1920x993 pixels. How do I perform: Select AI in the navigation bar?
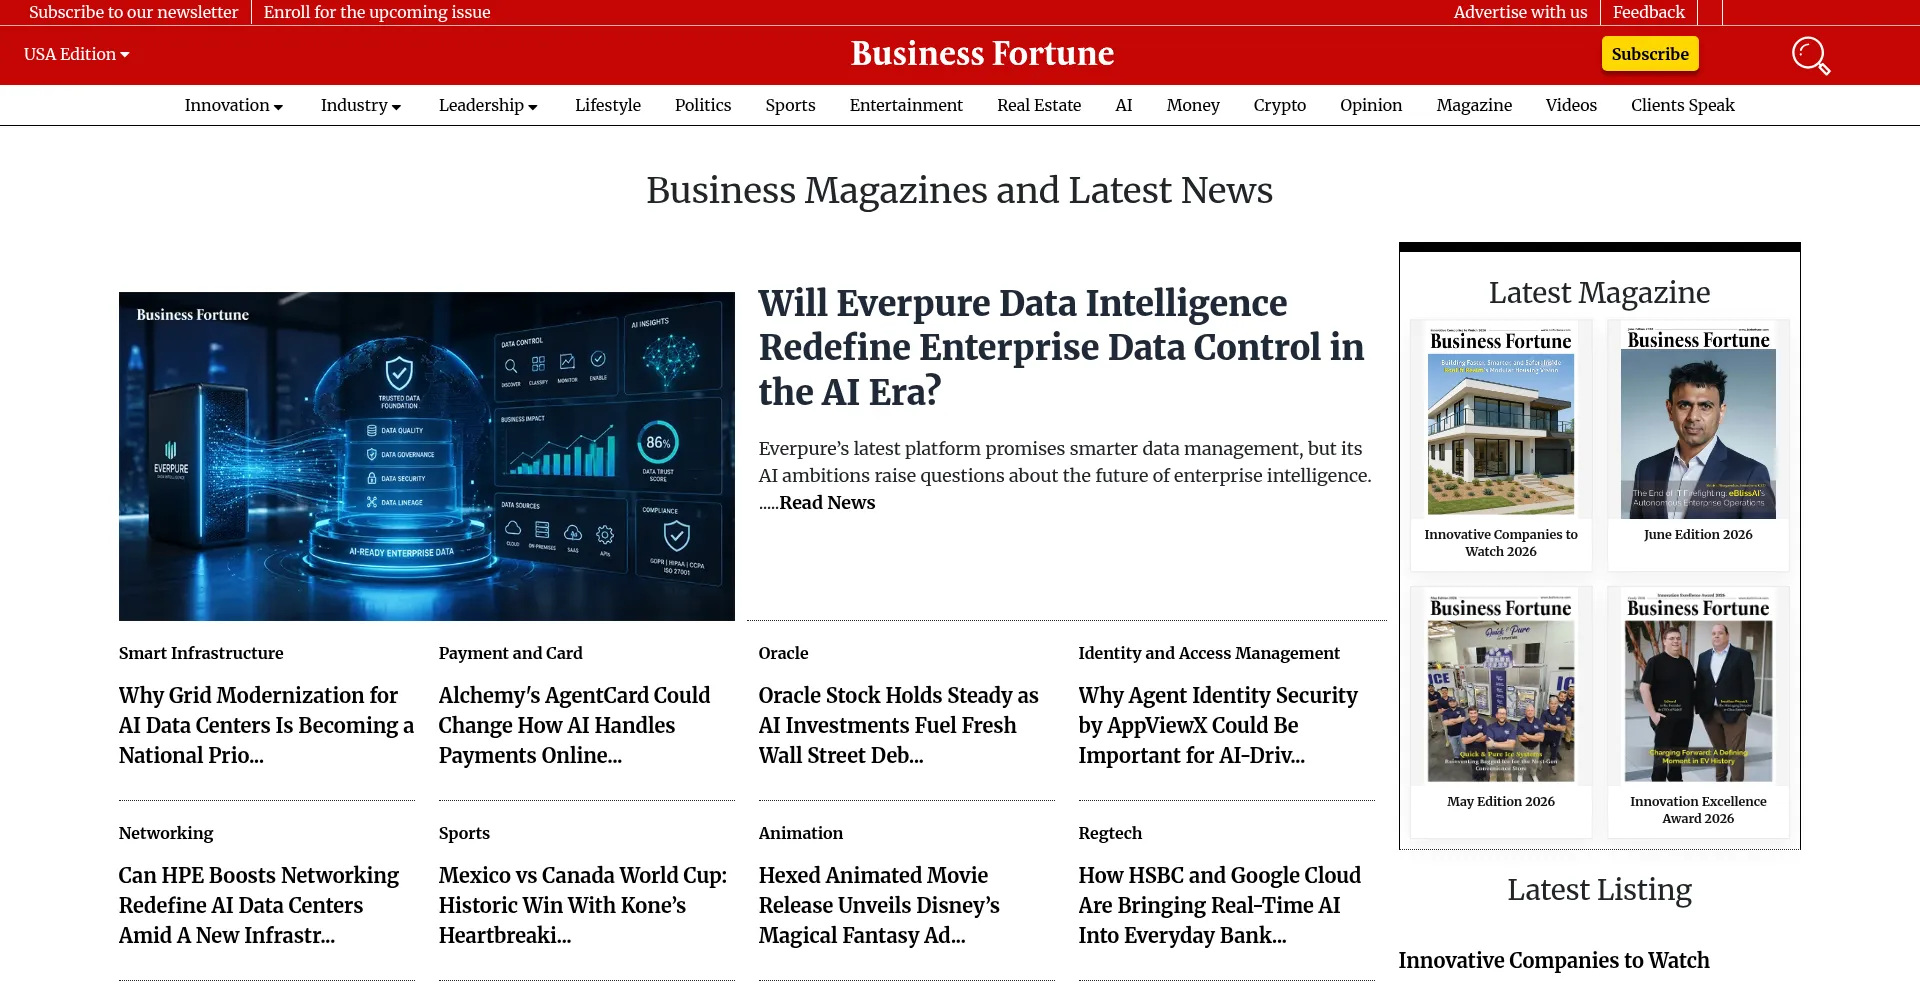(x=1124, y=105)
